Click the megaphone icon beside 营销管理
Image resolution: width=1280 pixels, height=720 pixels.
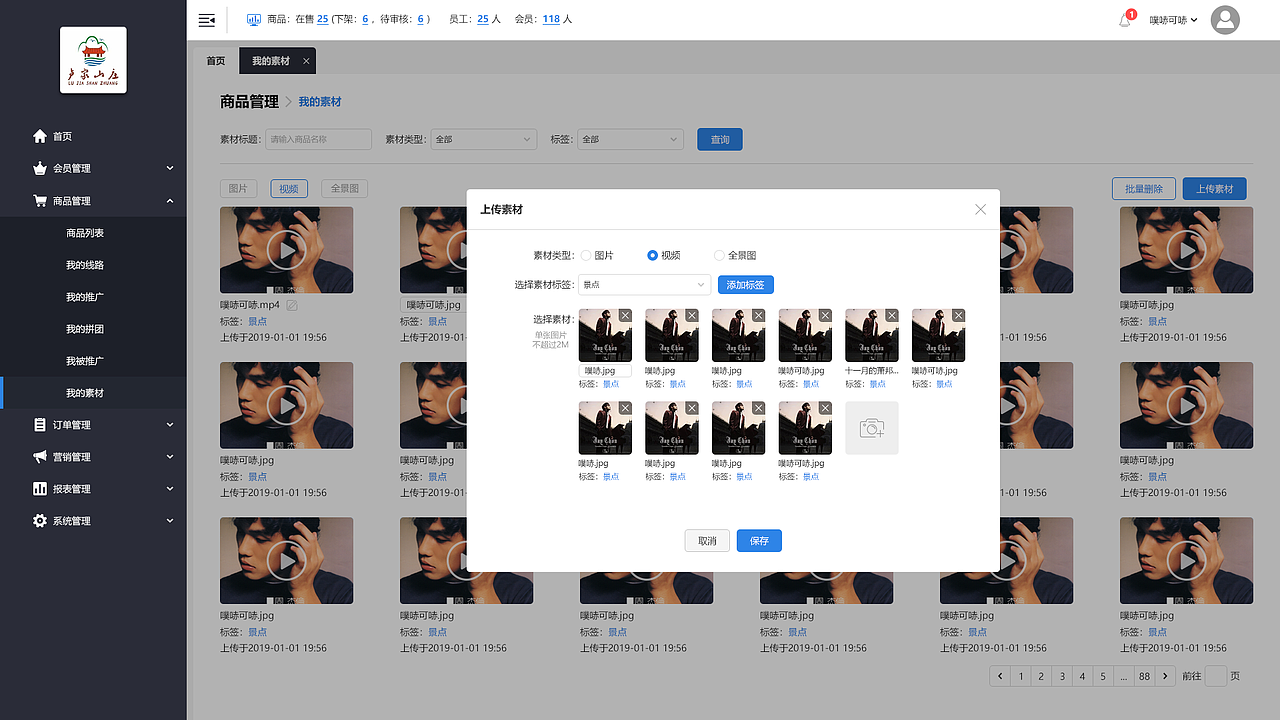pos(40,457)
